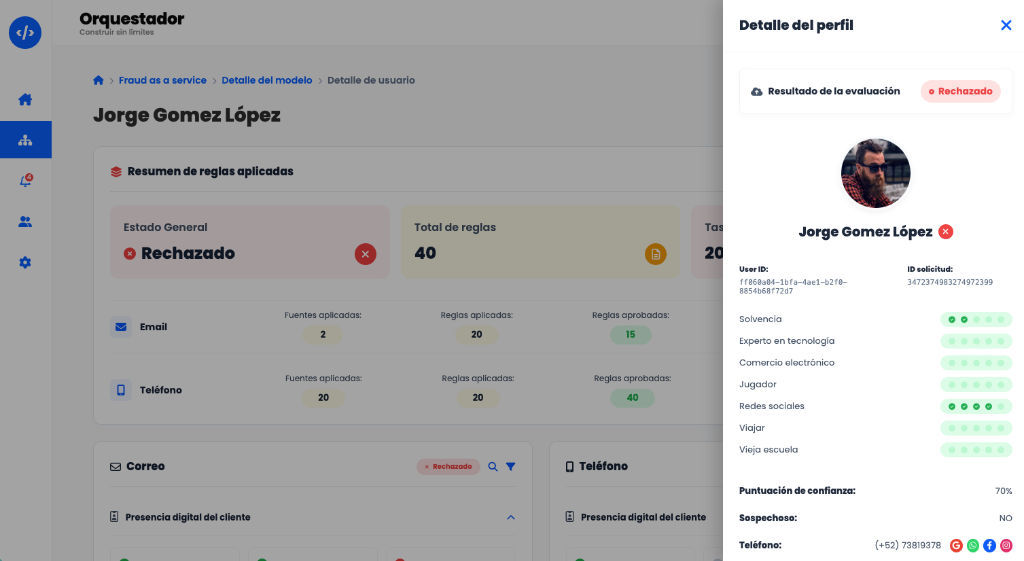Select the hierarchy models sidebar icon
The width and height of the screenshot is (1024, 561).
(25, 140)
